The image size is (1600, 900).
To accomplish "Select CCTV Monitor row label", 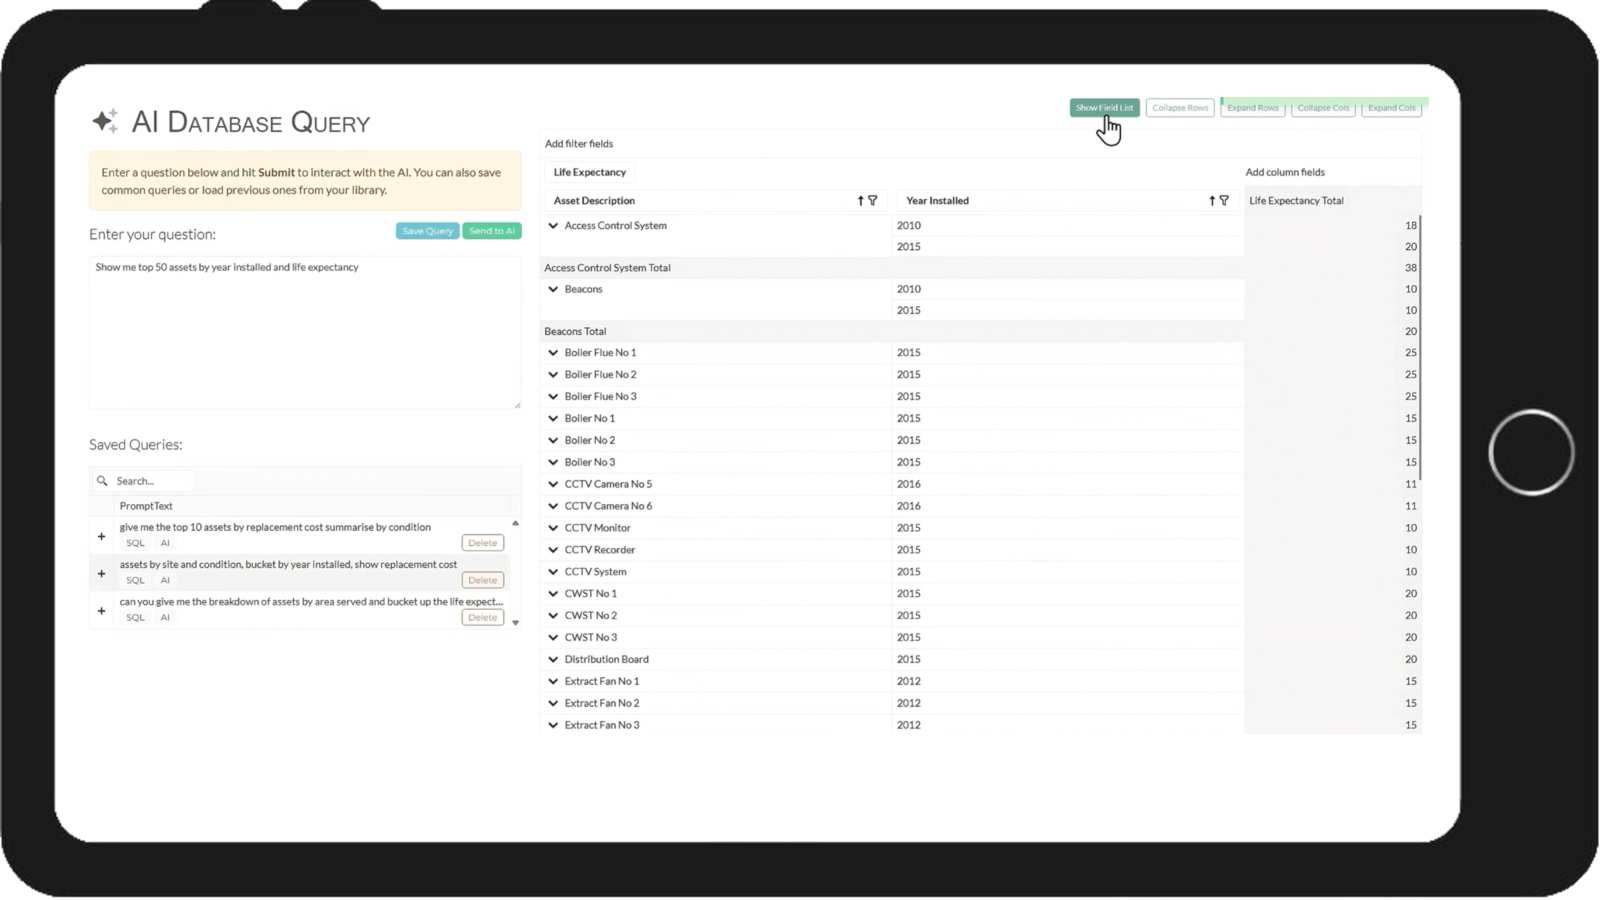I will click(597, 528).
